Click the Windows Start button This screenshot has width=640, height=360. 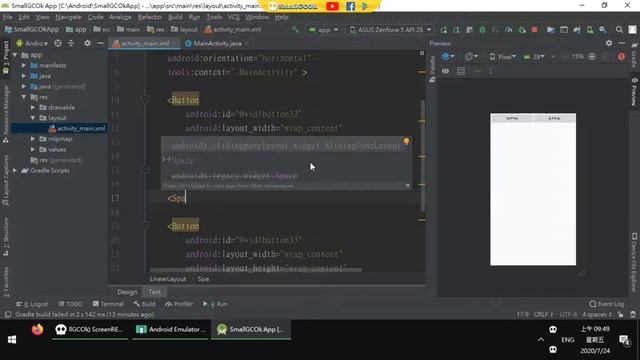click(x=12, y=340)
